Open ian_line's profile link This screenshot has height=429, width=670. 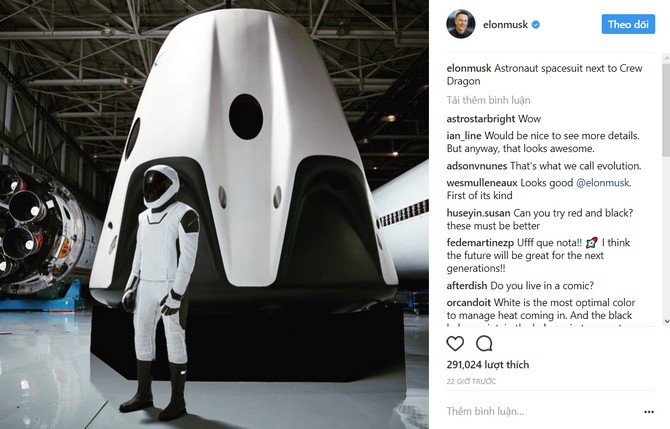tap(464, 136)
